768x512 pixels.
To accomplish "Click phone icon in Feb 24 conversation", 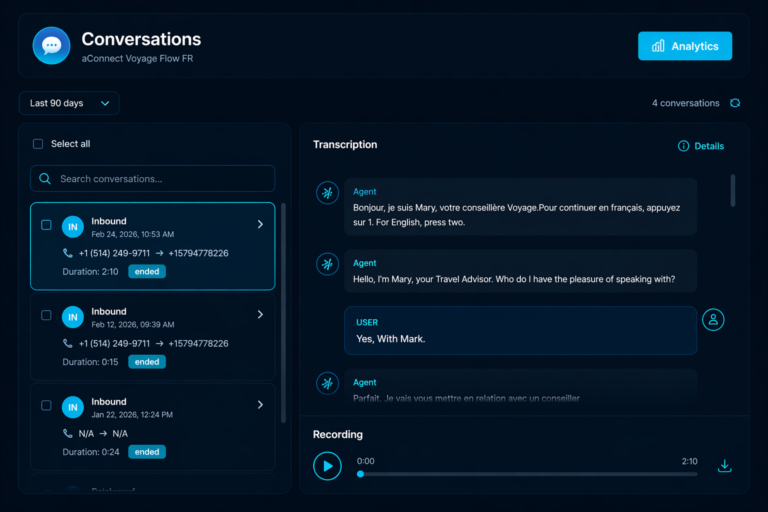I will click(x=68, y=253).
